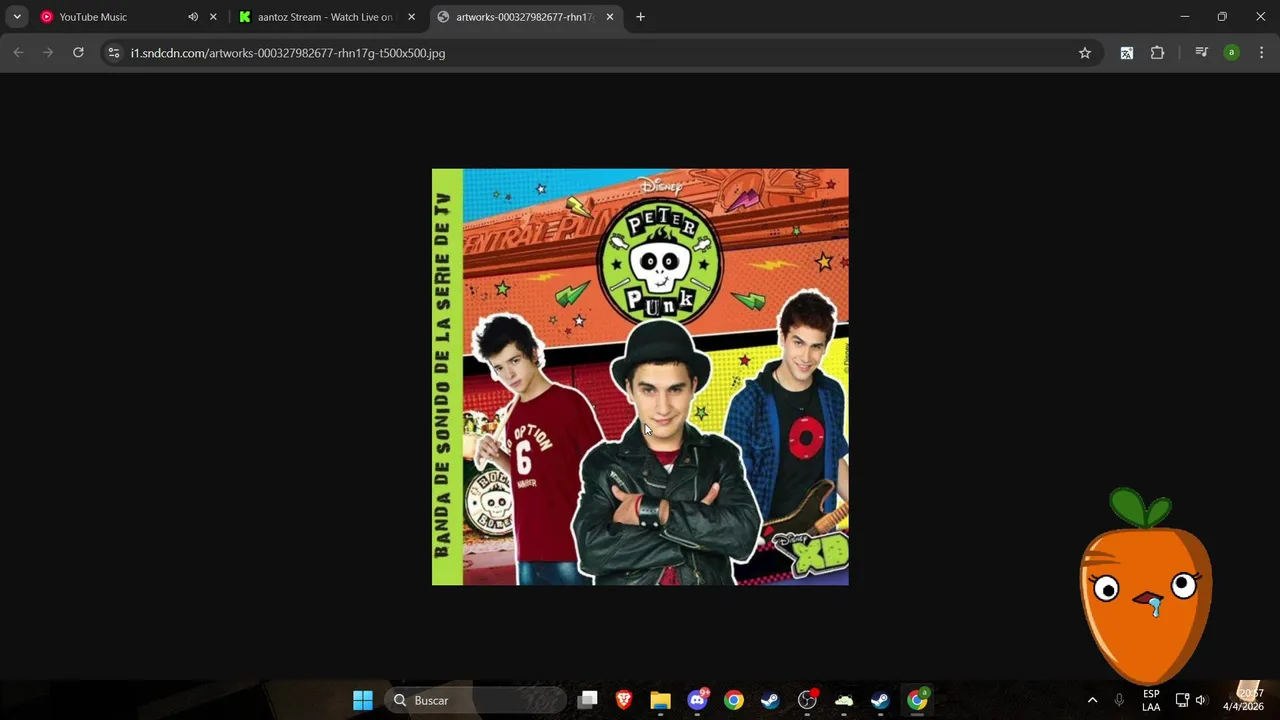Open File Explorer from the taskbar

[660, 700]
